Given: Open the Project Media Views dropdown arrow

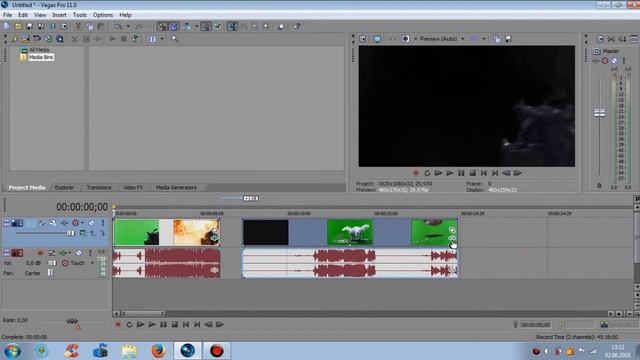Looking at the screenshot, I should 162,39.
